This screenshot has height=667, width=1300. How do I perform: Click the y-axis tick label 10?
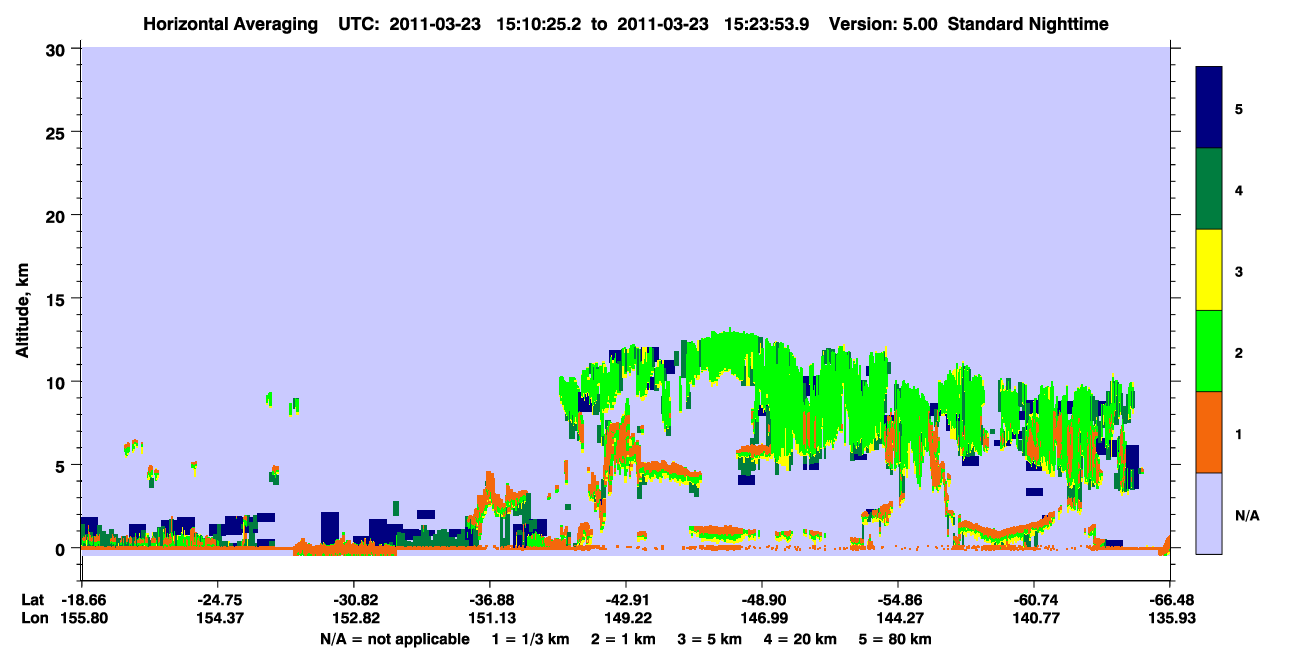coord(58,382)
